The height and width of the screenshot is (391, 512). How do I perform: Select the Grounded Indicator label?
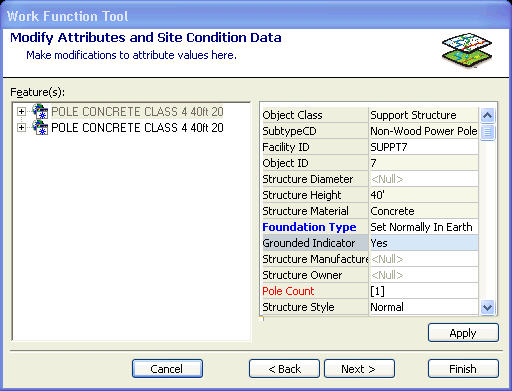point(315,243)
